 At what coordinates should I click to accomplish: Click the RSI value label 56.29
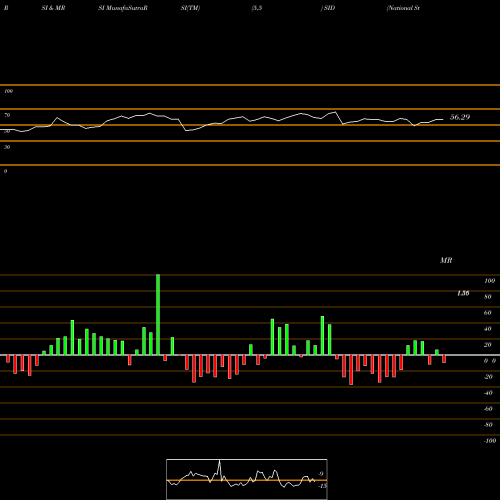click(x=460, y=117)
